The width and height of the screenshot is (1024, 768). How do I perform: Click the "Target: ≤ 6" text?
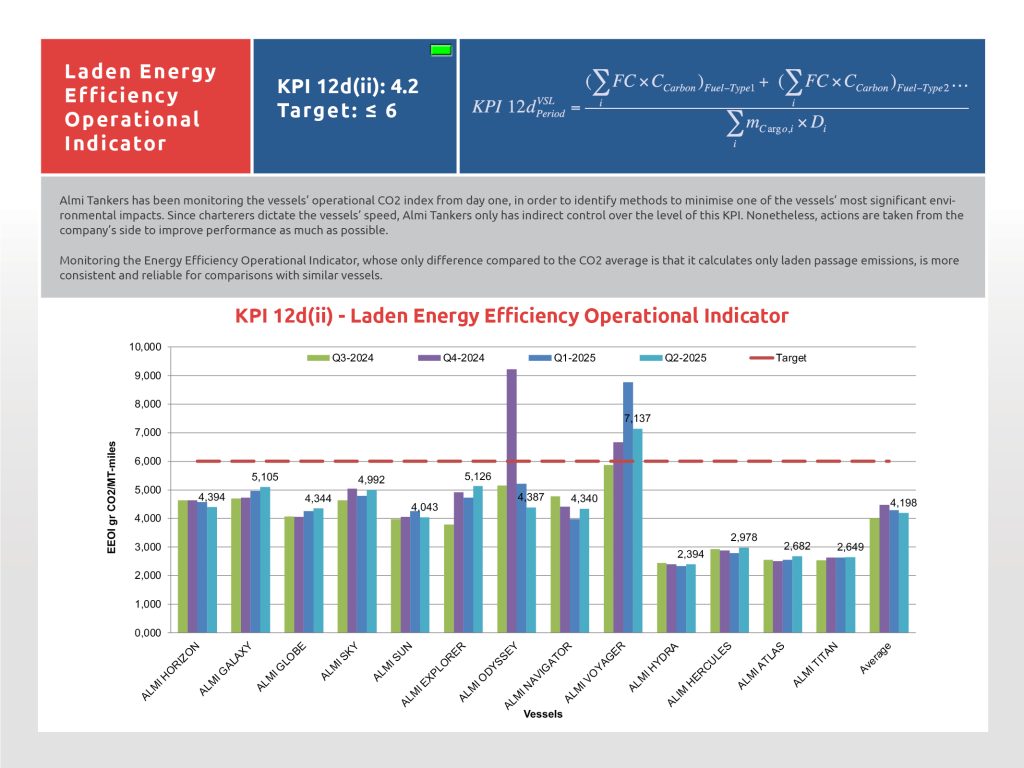(337, 110)
